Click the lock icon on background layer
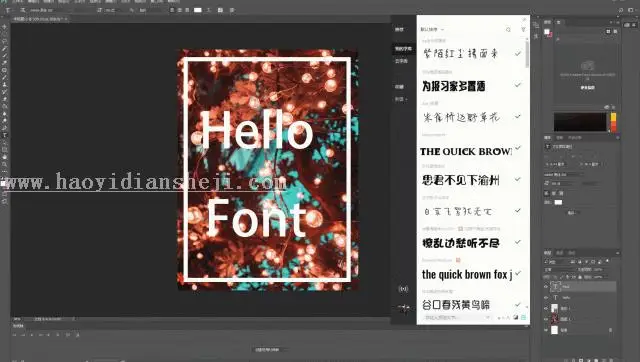The height and width of the screenshot is (362, 640). pyautogui.click(x=611, y=330)
